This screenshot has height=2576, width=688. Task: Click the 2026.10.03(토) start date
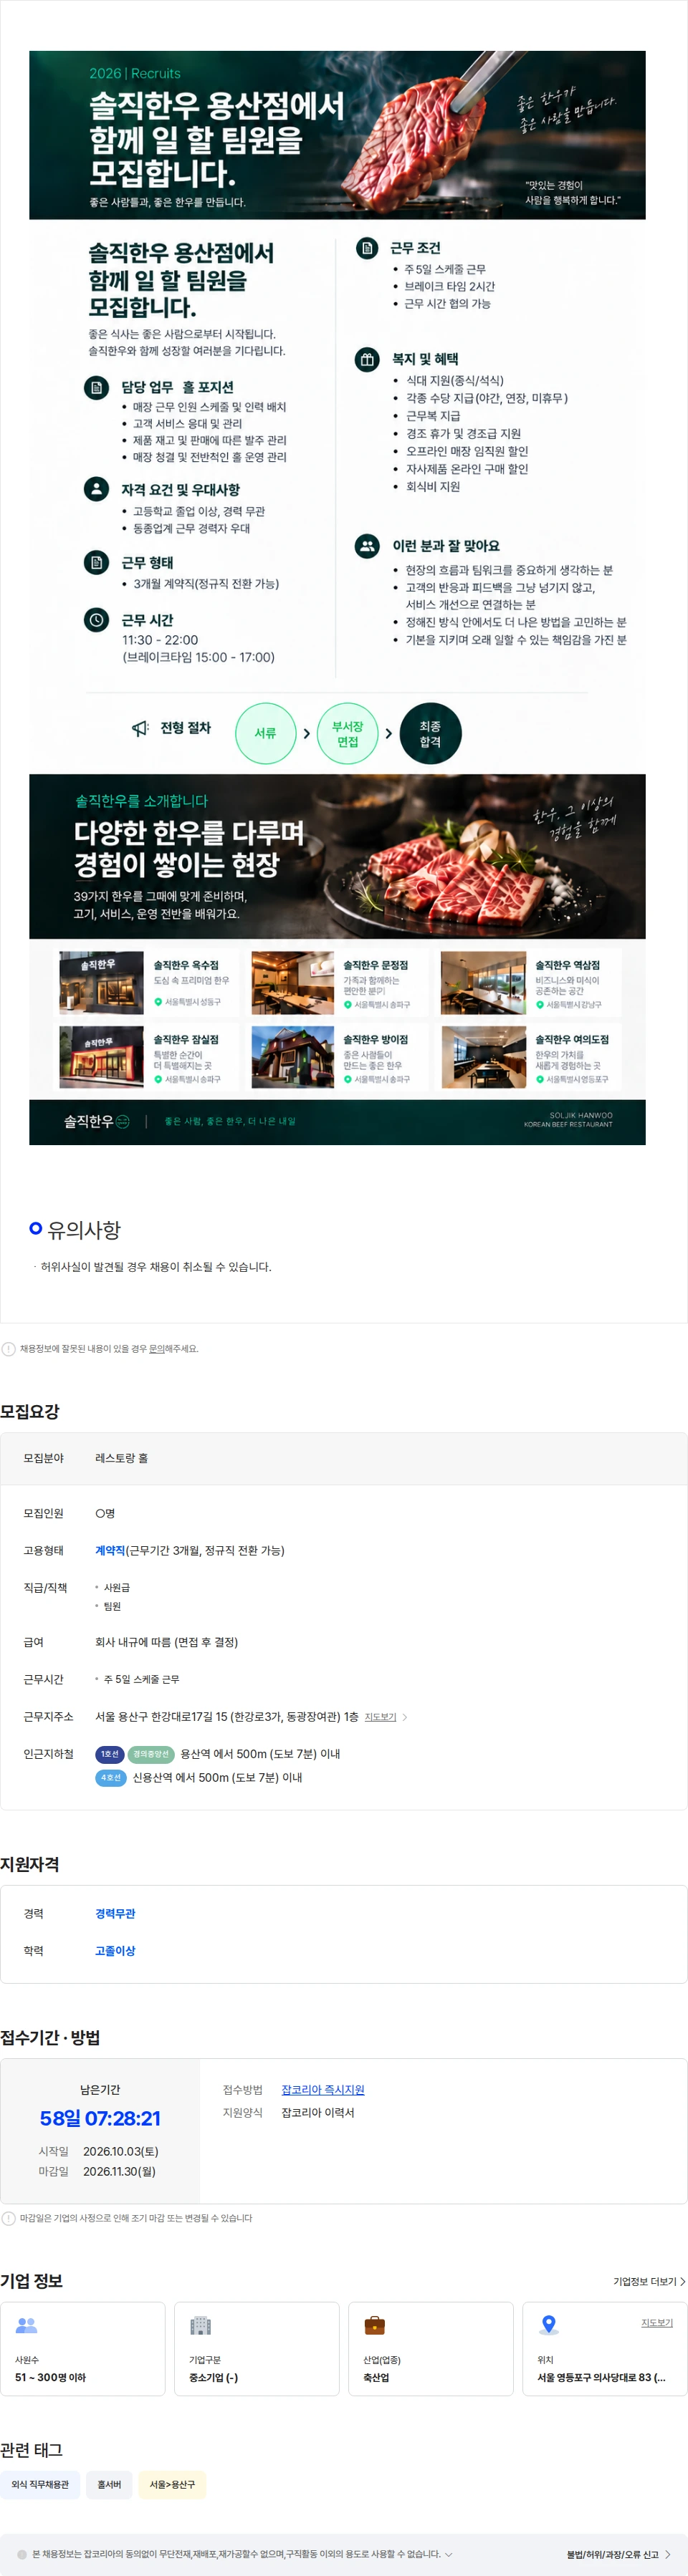click(120, 2151)
